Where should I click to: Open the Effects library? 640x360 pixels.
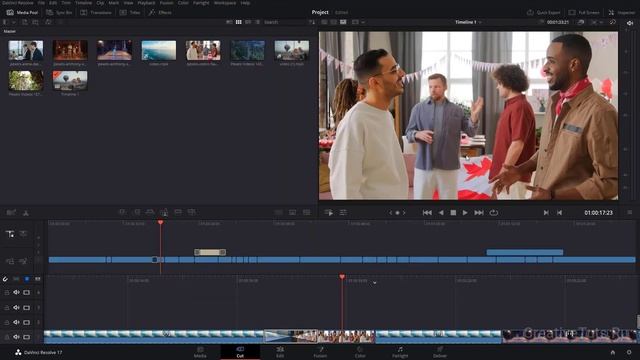160,13
